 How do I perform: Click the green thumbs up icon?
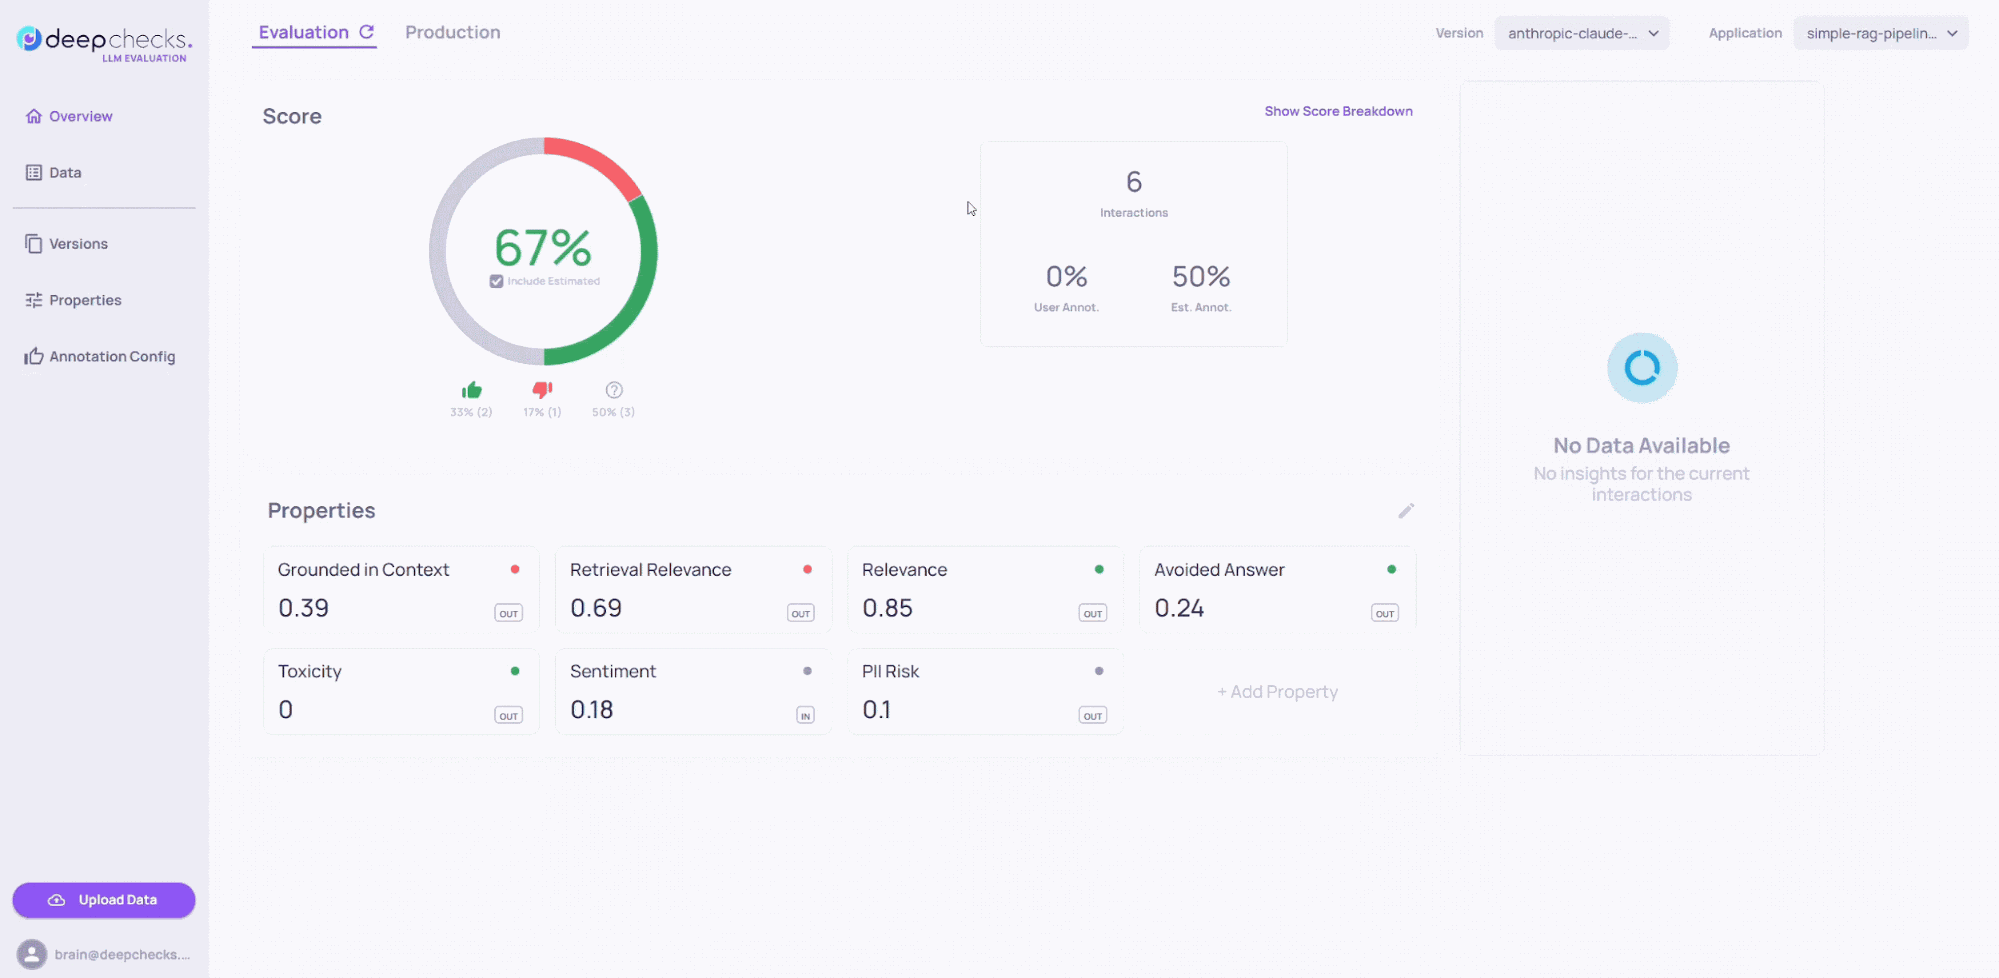(471, 390)
